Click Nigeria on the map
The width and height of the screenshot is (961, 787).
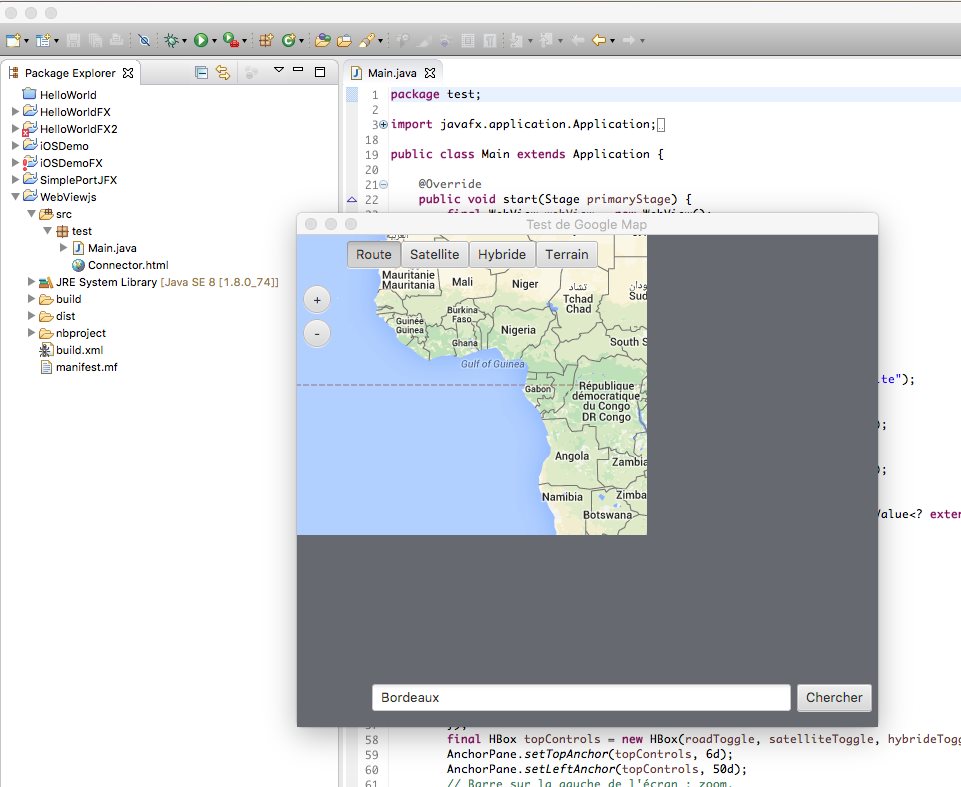[x=518, y=330]
